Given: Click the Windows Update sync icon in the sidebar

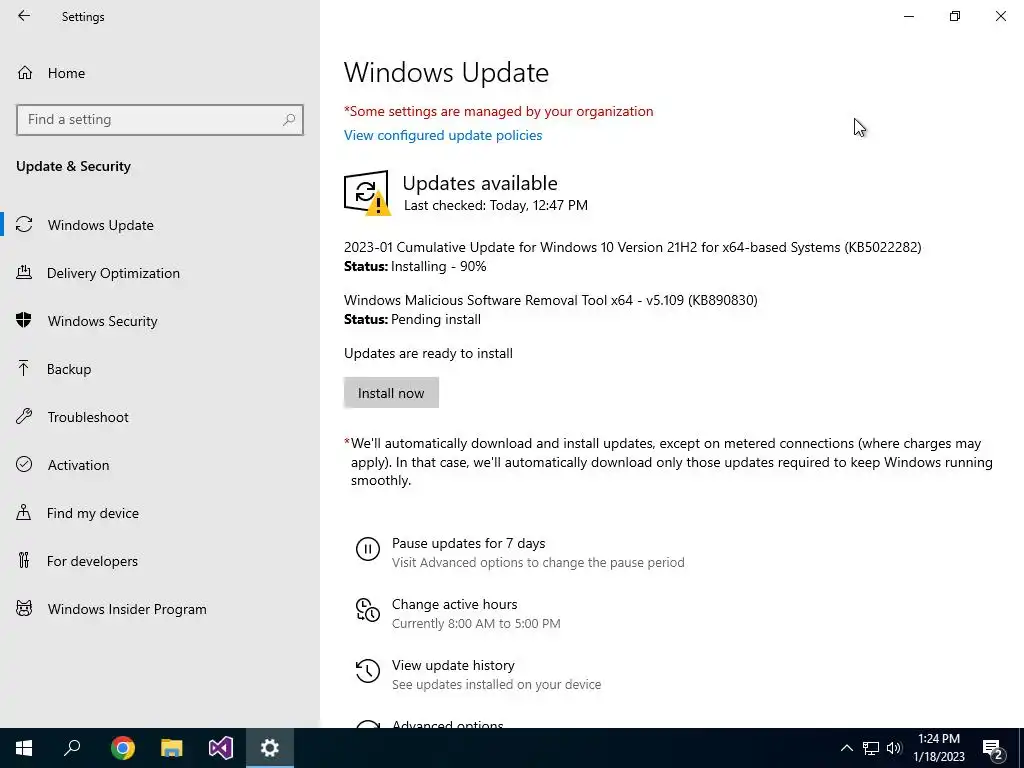Looking at the screenshot, I should click(24, 225).
